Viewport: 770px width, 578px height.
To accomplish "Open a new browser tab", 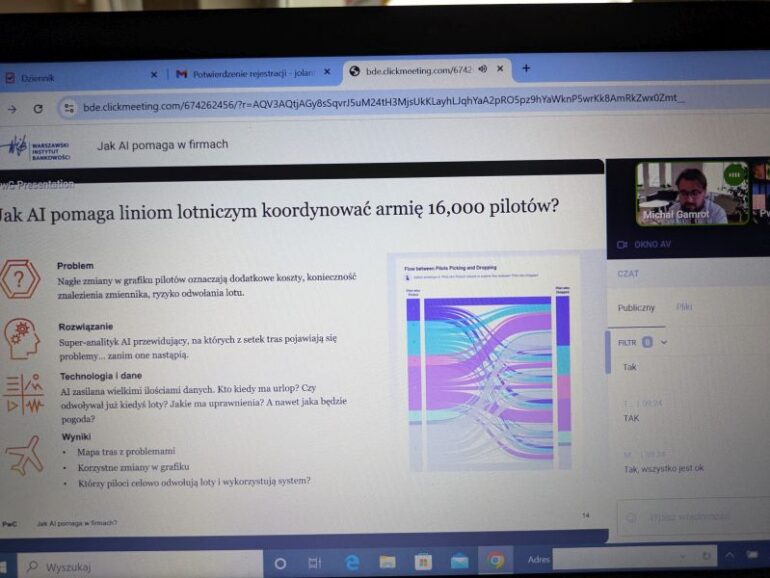I will pyautogui.click(x=526, y=68).
